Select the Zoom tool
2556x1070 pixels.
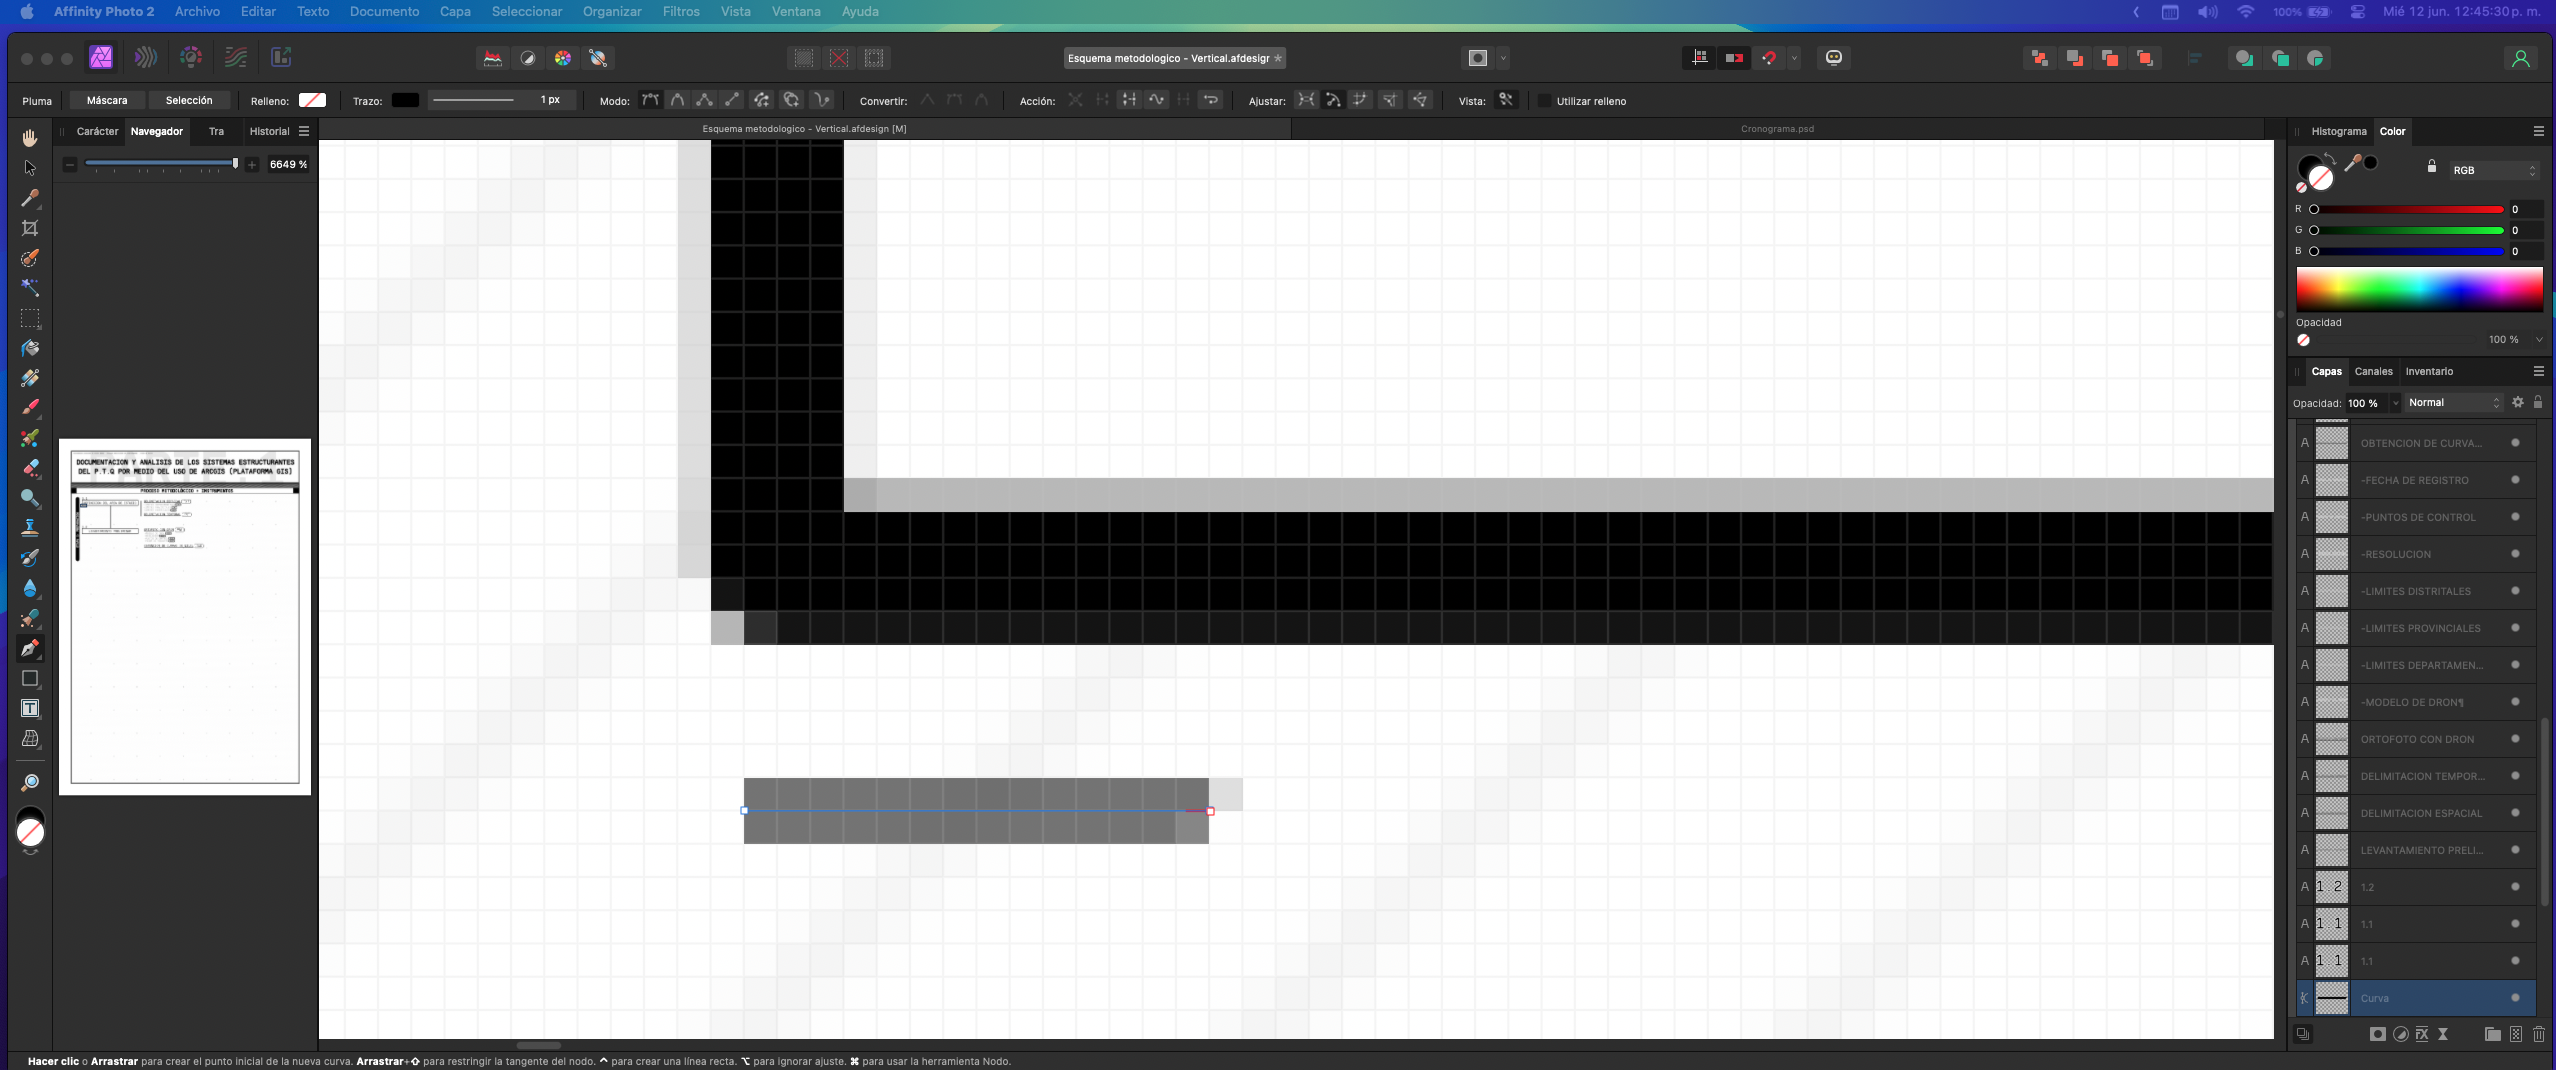click(30, 782)
